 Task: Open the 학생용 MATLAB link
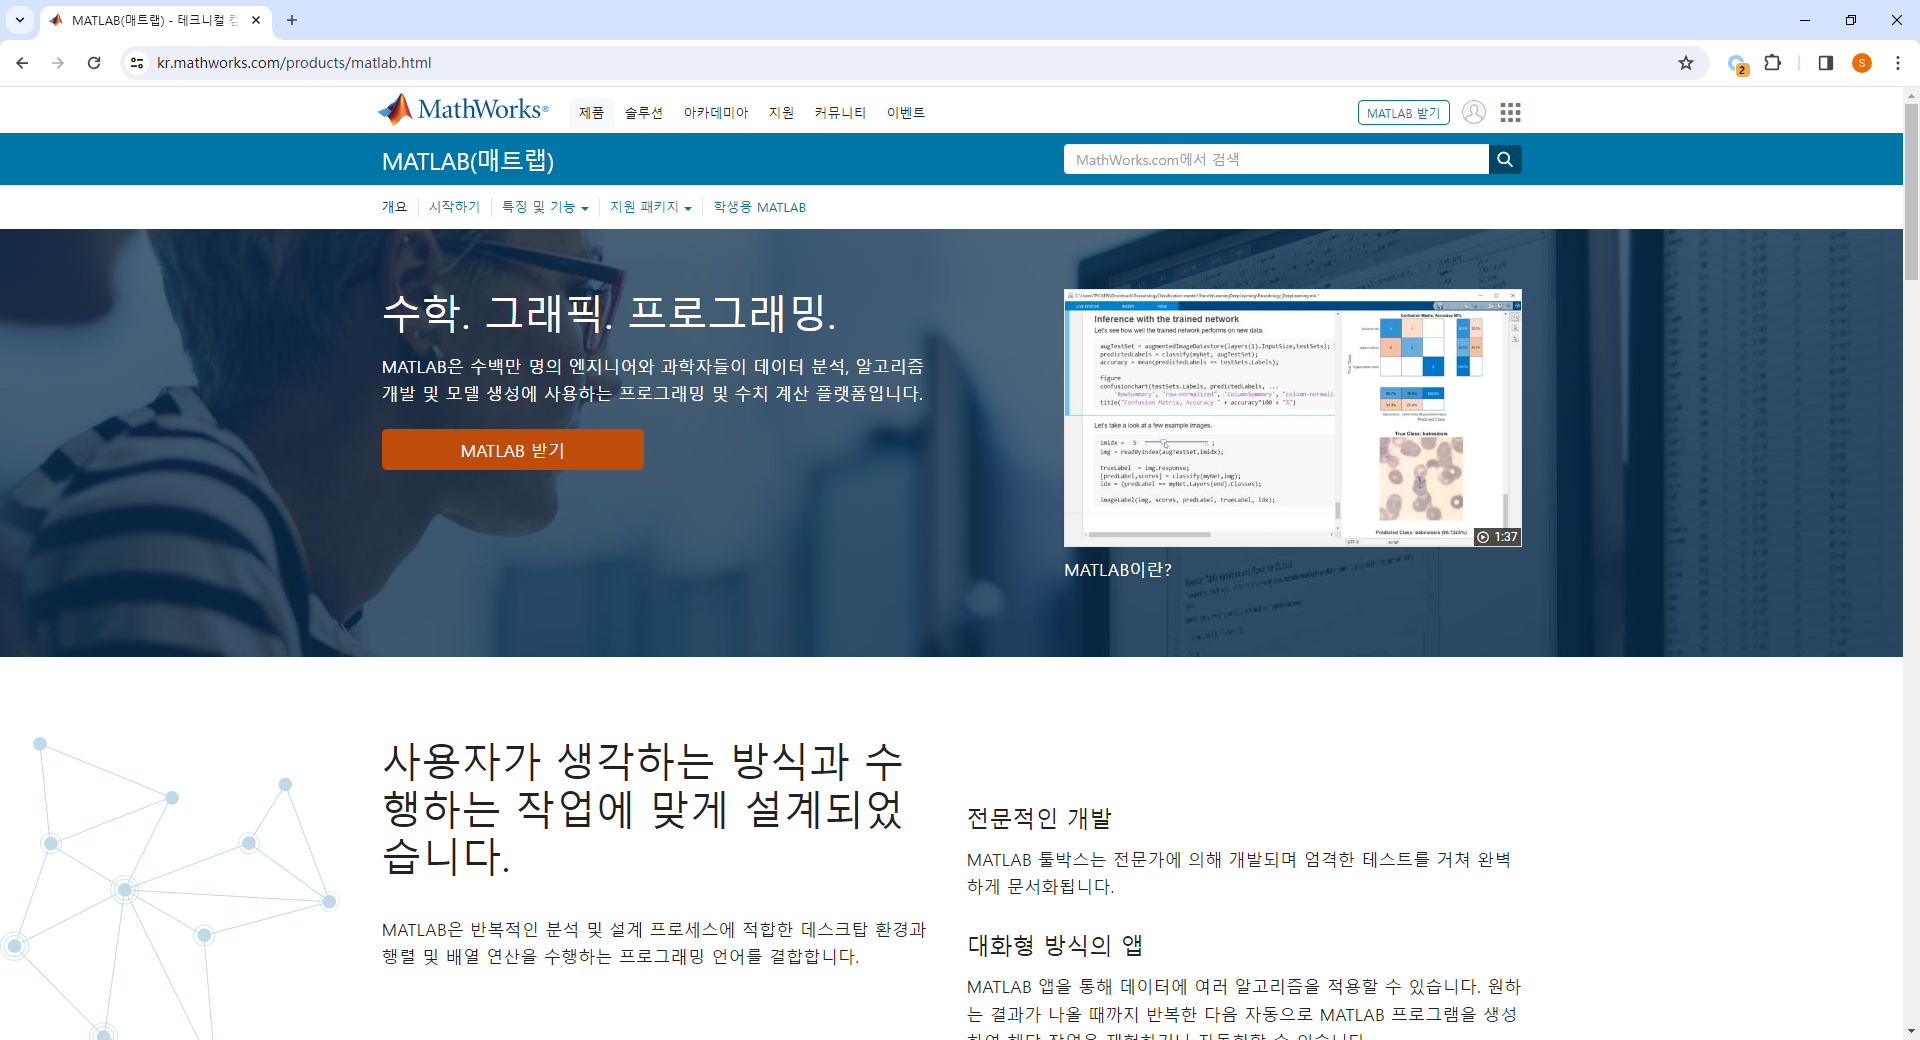tap(759, 207)
